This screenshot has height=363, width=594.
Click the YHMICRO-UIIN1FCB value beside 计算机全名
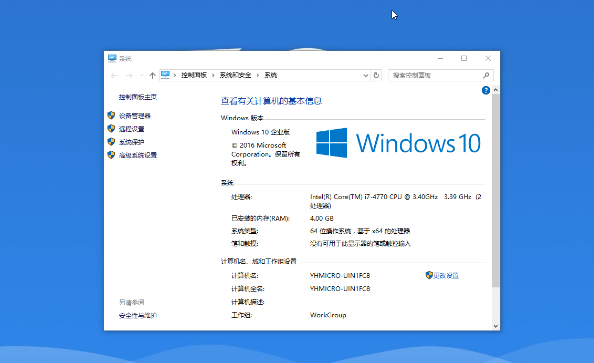pyautogui.click(x=340, y=288)
